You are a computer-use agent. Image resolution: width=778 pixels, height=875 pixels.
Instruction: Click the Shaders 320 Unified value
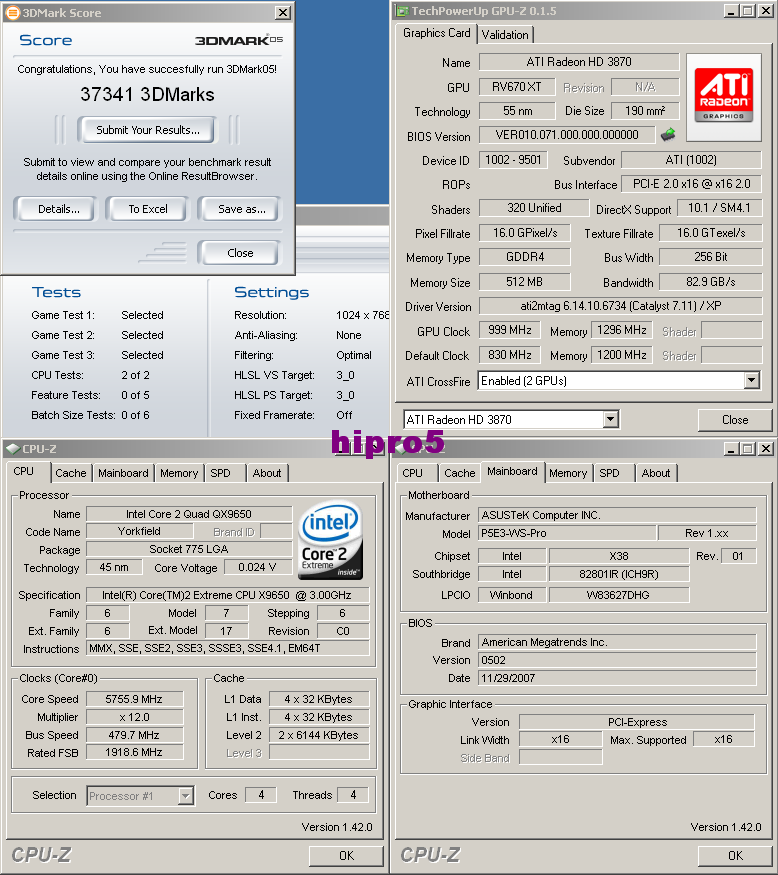[534, 208]
